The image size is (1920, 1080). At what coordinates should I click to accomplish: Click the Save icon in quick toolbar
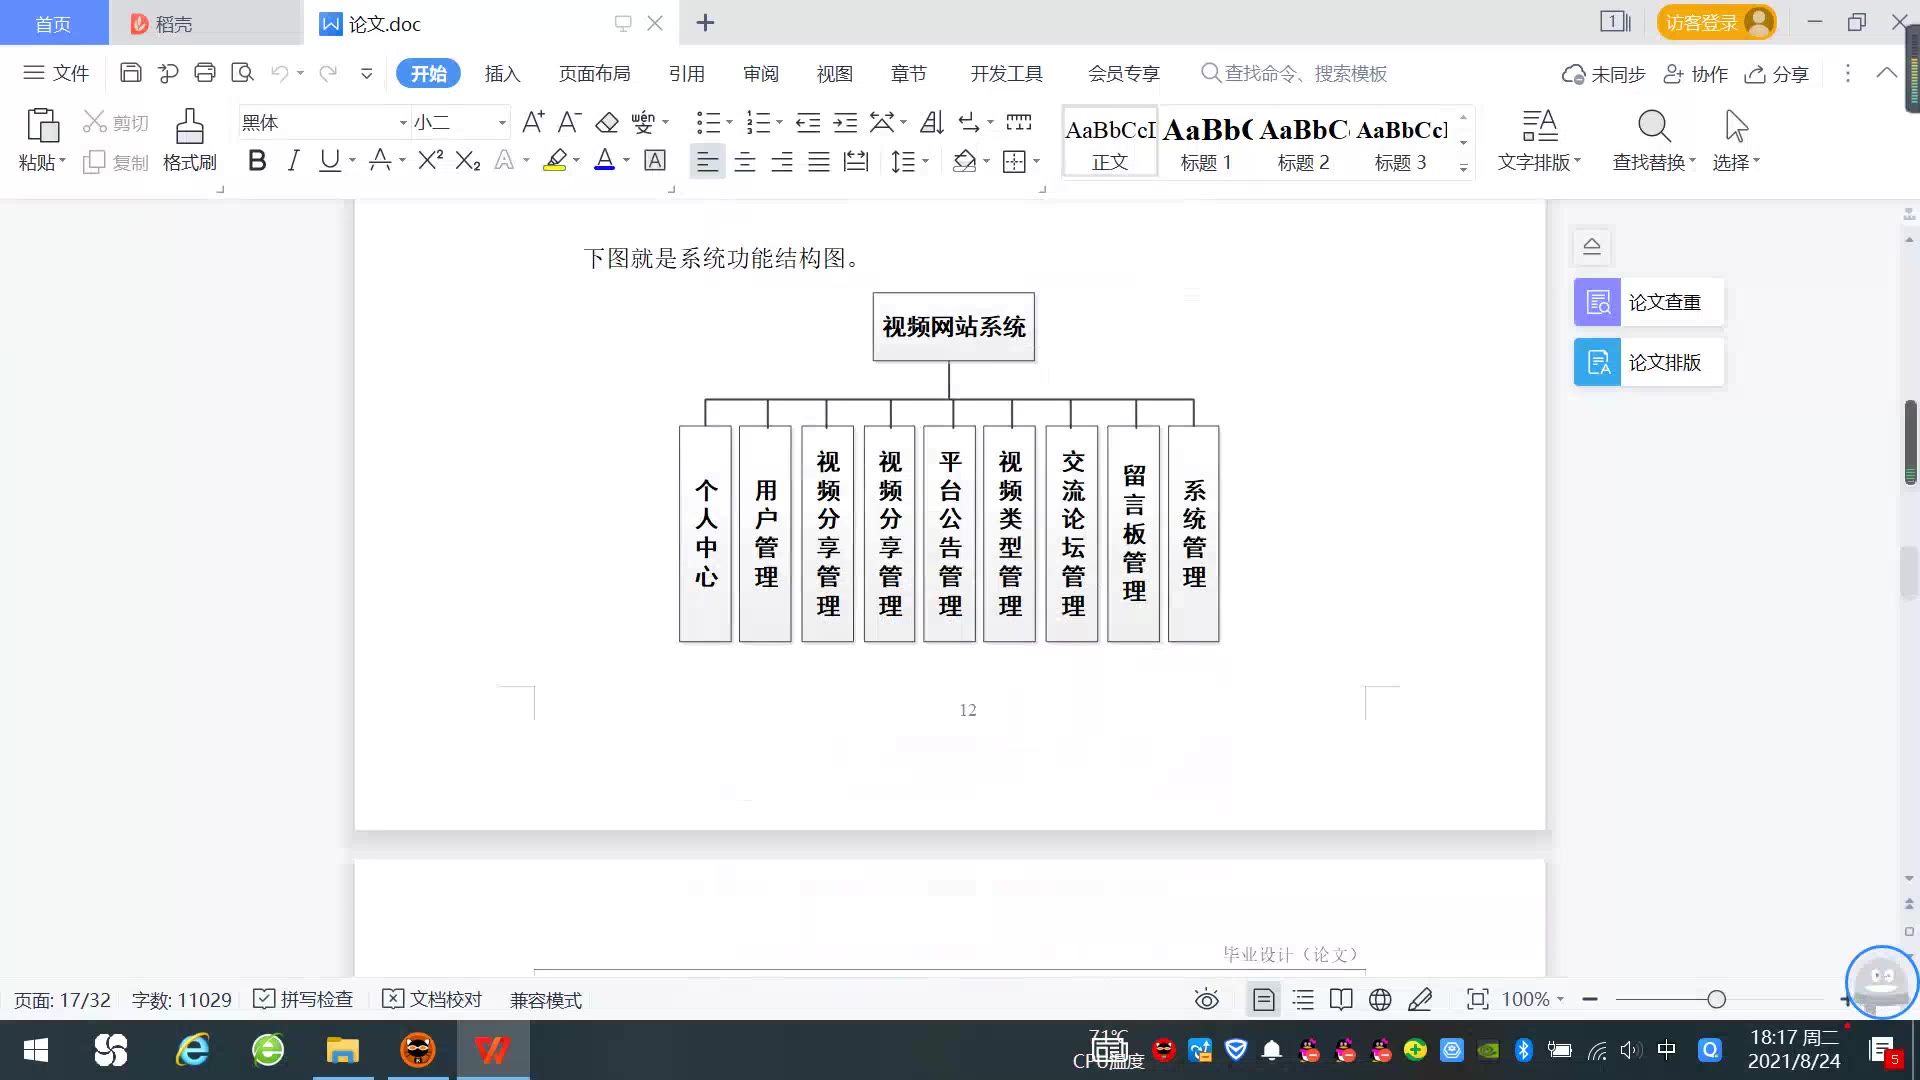coord(130,73)
